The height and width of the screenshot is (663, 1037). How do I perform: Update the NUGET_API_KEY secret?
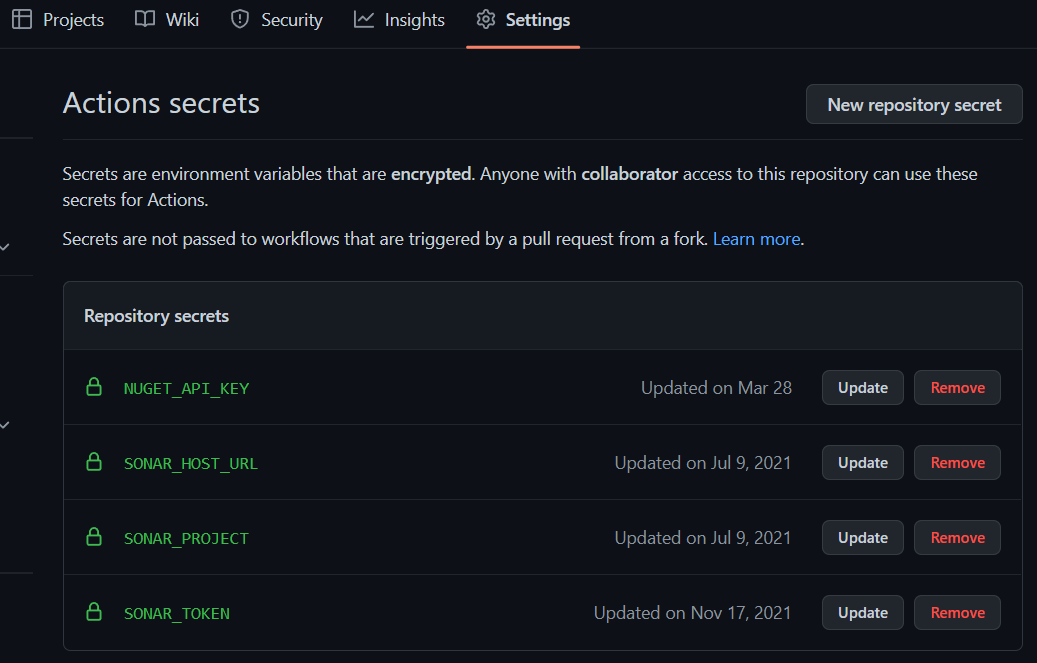[862, 388]
